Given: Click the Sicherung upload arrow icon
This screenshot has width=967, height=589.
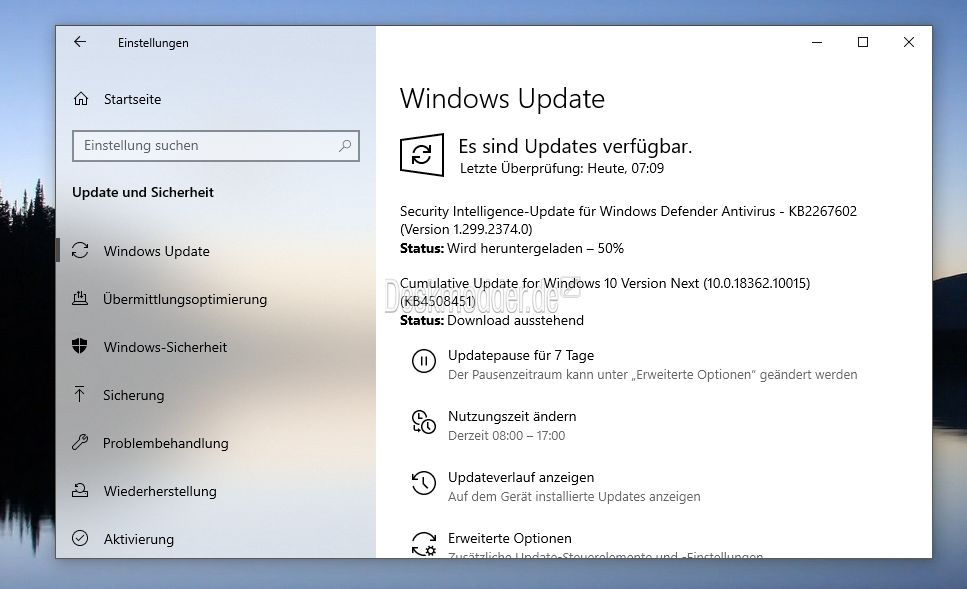Looking at the screenshot, I should 80,394.
